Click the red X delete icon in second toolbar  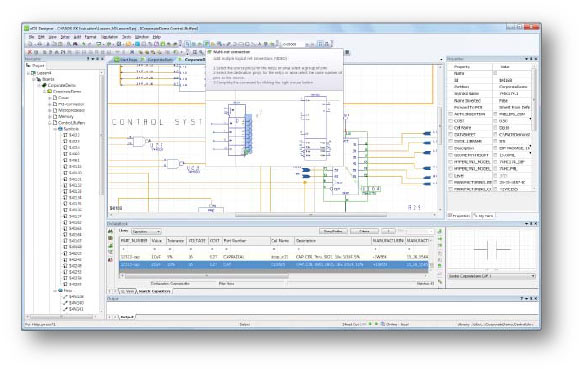(x=30, y=52)
